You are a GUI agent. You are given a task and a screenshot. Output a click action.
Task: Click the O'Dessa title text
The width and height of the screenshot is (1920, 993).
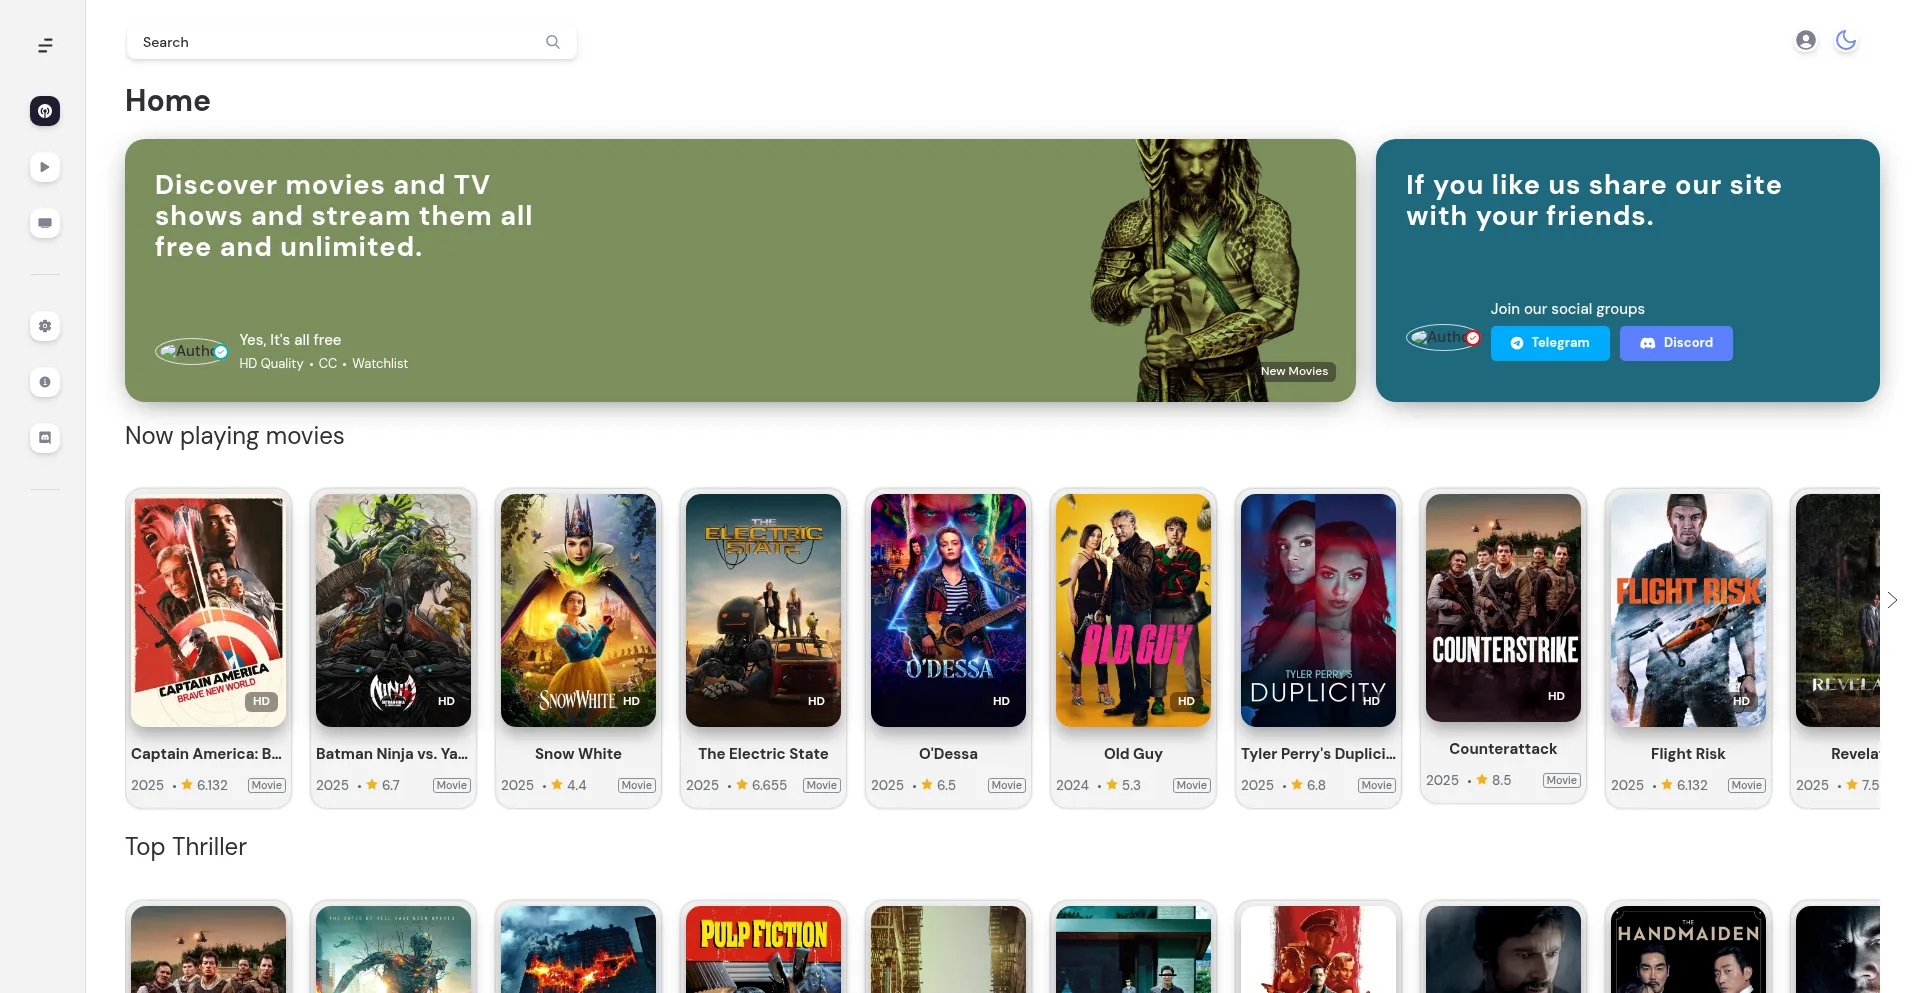(948, 754)
